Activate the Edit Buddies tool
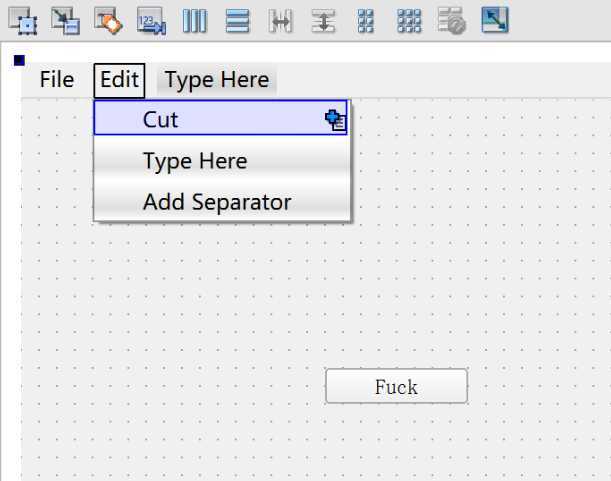611x481 pixels. click(108, 21)
